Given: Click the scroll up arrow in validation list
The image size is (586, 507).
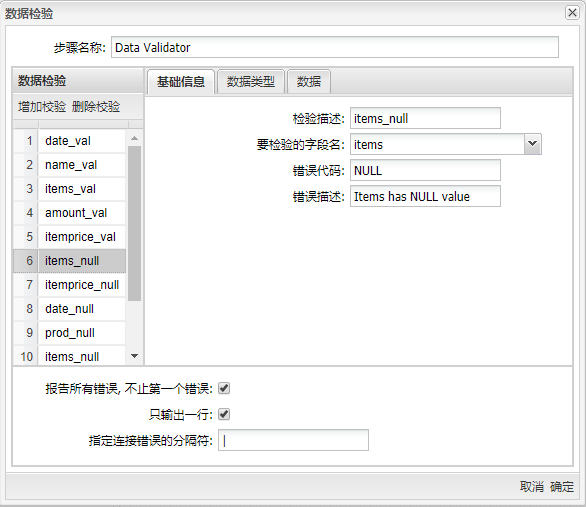Looking at the screenshot, I should [135, 139].
